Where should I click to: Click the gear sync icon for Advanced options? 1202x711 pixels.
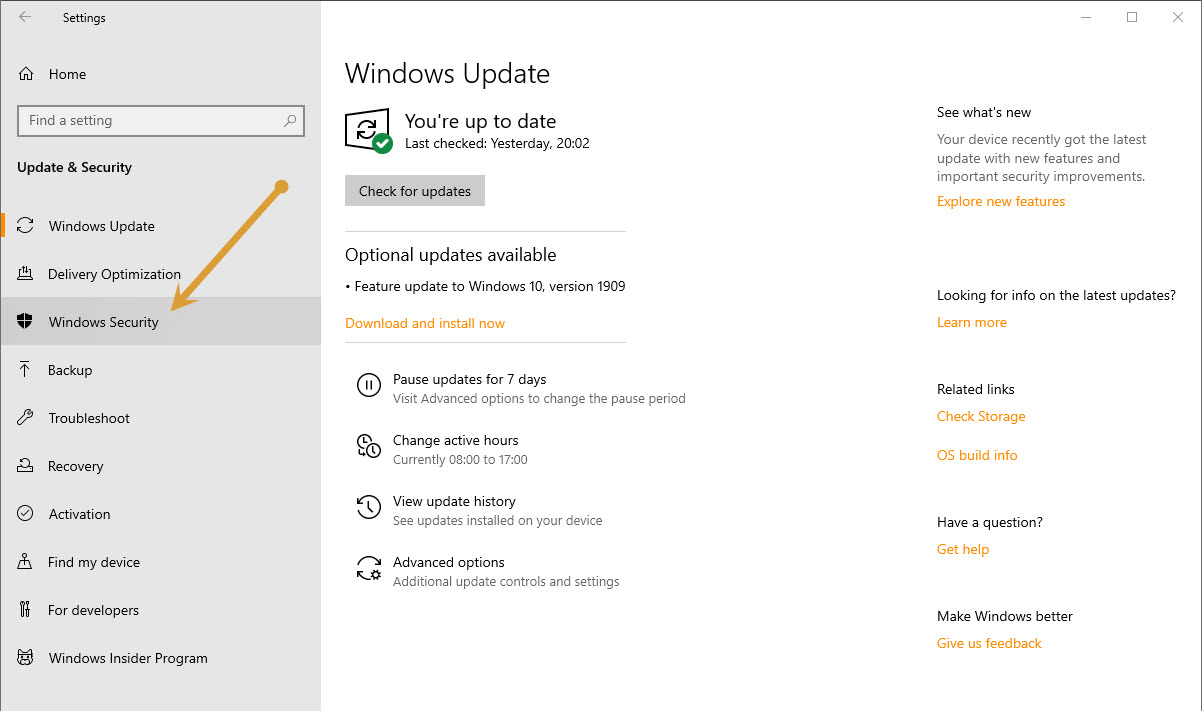[x=369, y=569]
